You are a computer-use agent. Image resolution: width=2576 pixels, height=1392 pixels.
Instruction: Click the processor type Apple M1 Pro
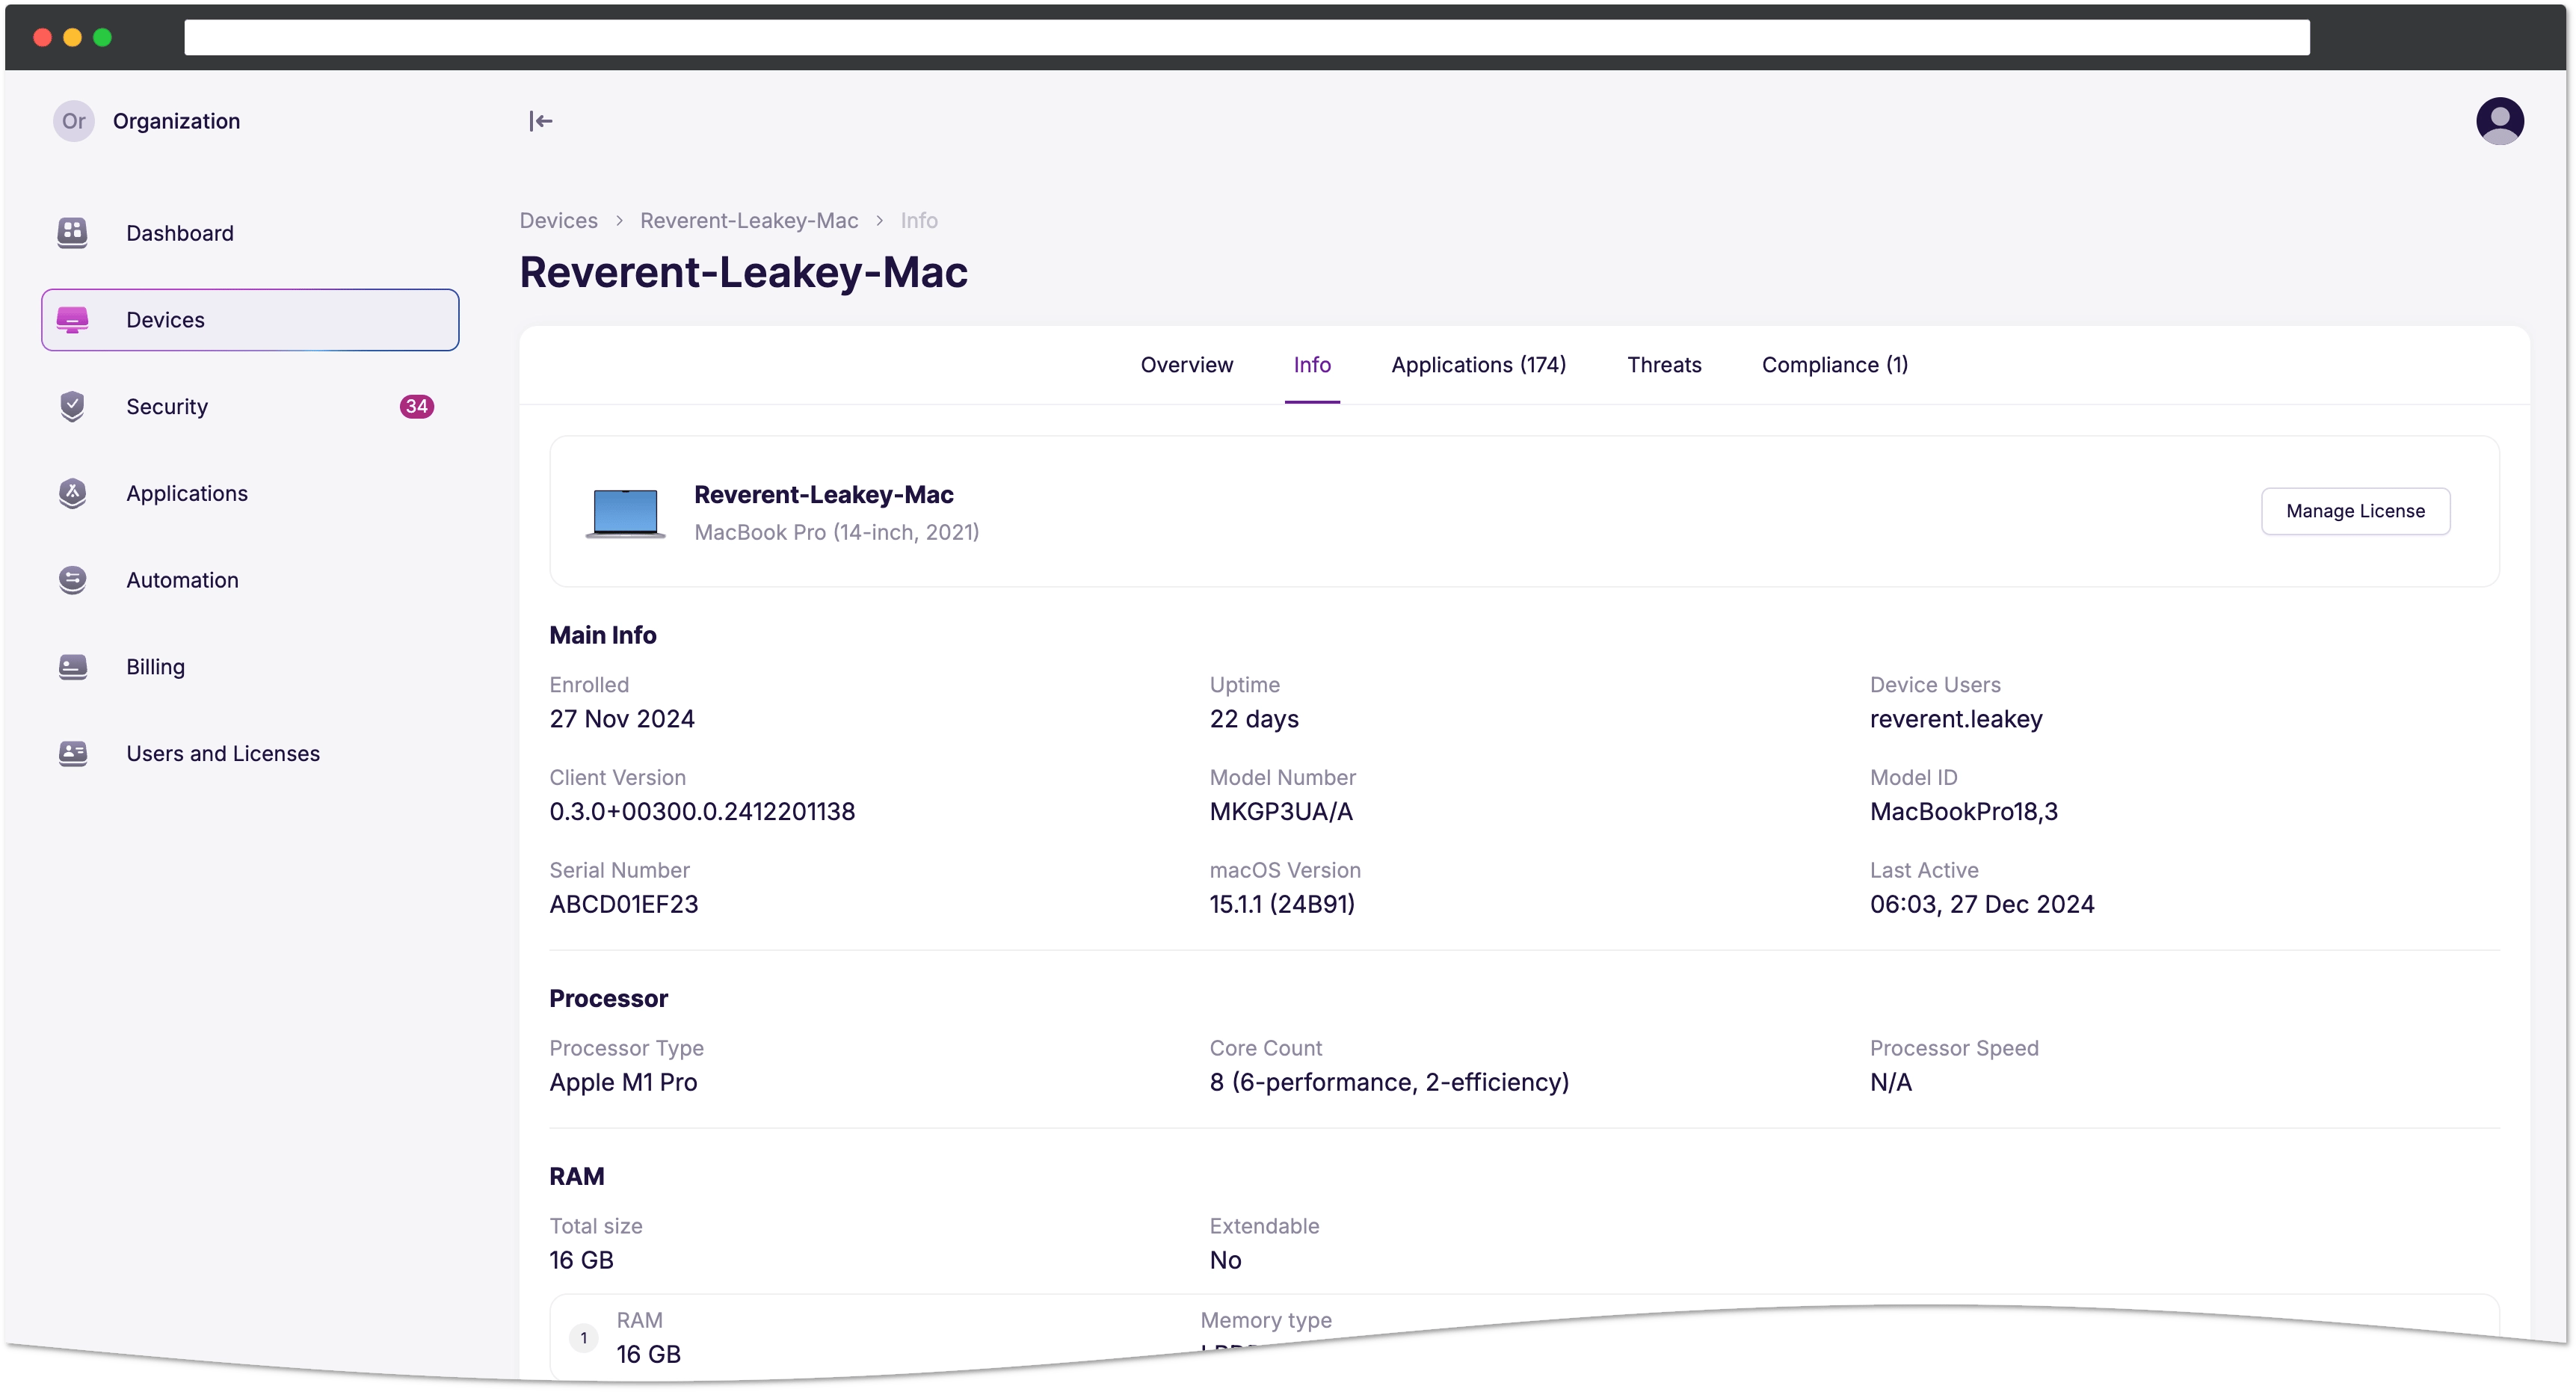coord(623,1082)
